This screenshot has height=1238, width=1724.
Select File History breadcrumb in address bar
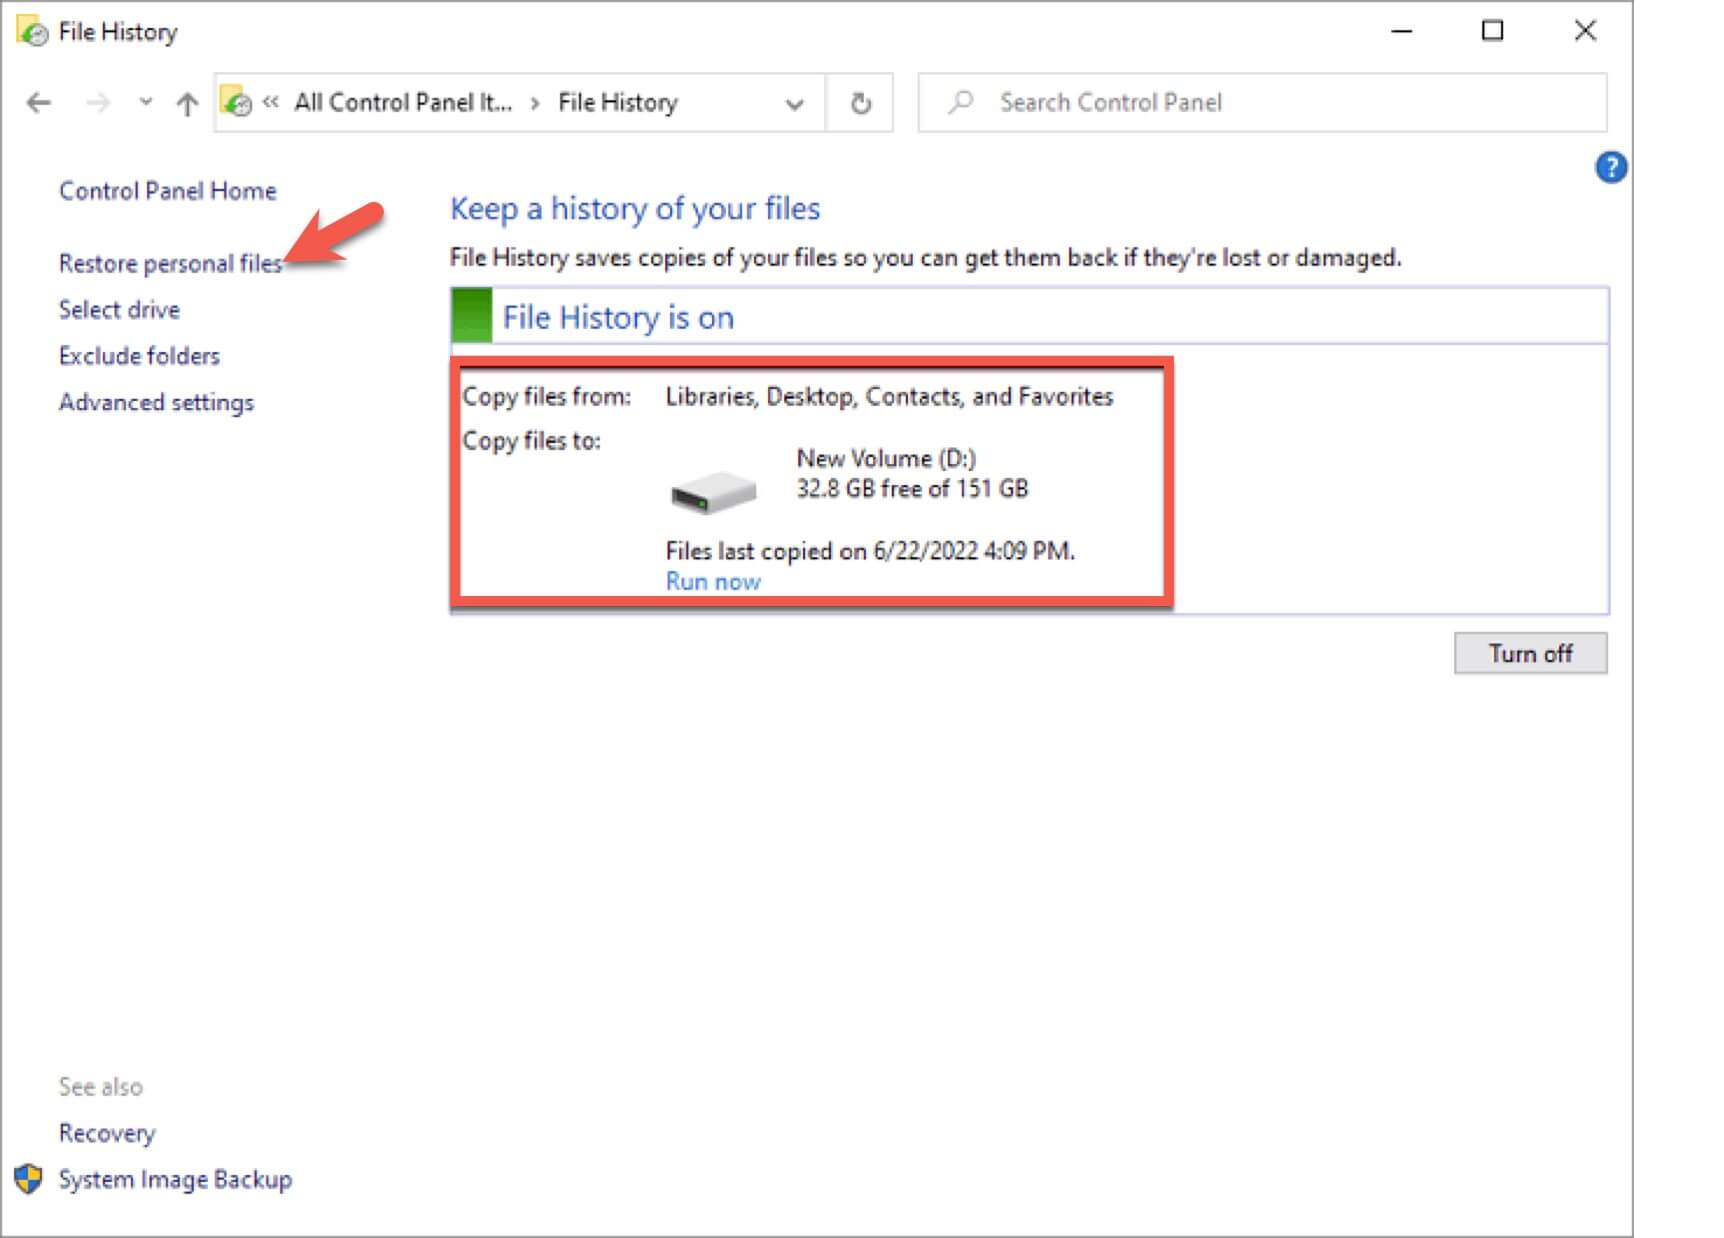(618, 102)
